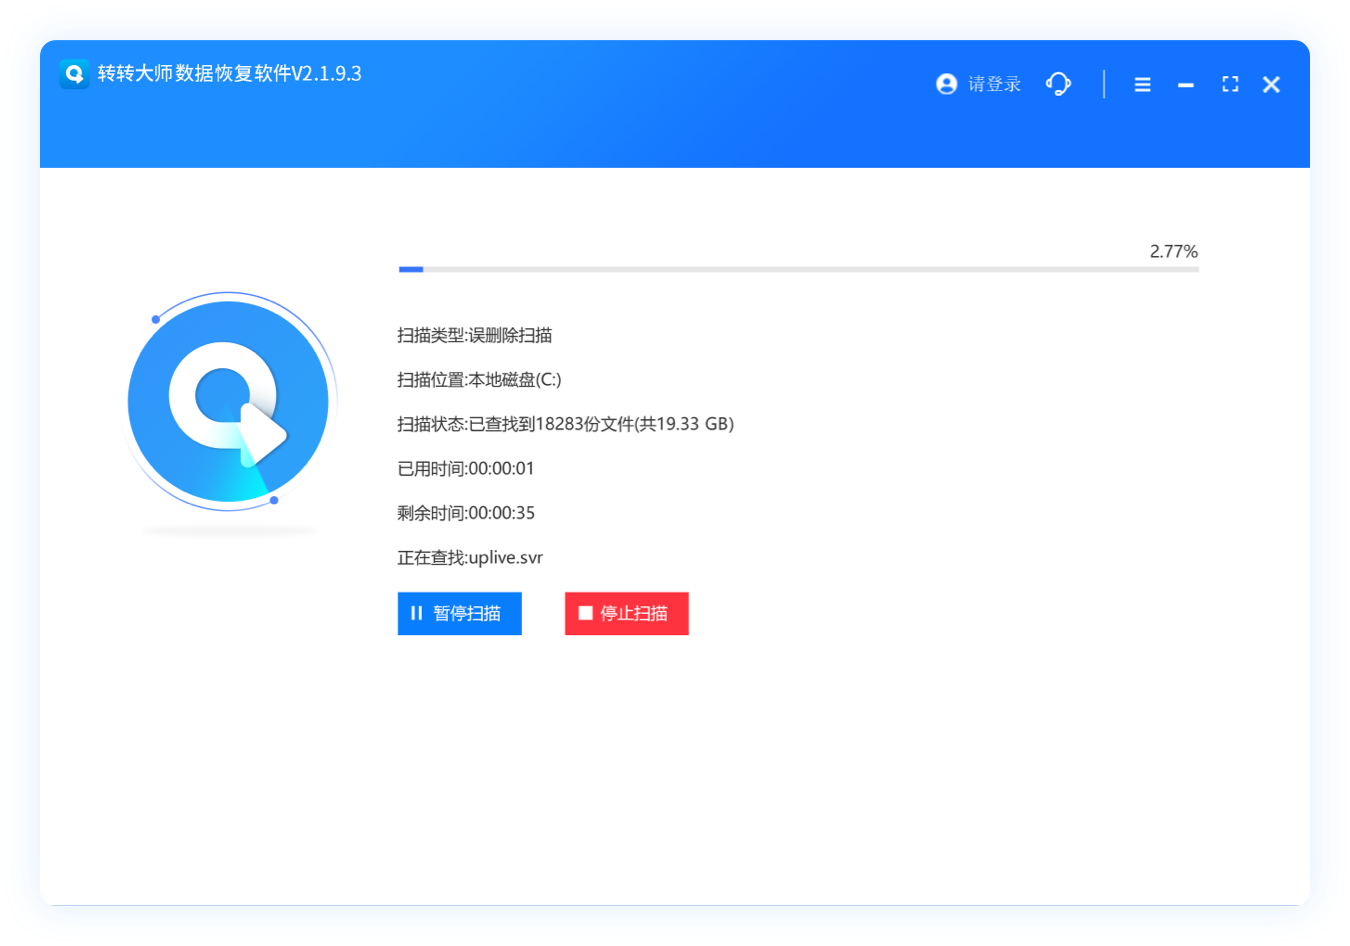Image resolution: width=1350 pixels, height=946 pixels.
Task: Click the 2.77% progress percentage
Action: [1173, 251]
